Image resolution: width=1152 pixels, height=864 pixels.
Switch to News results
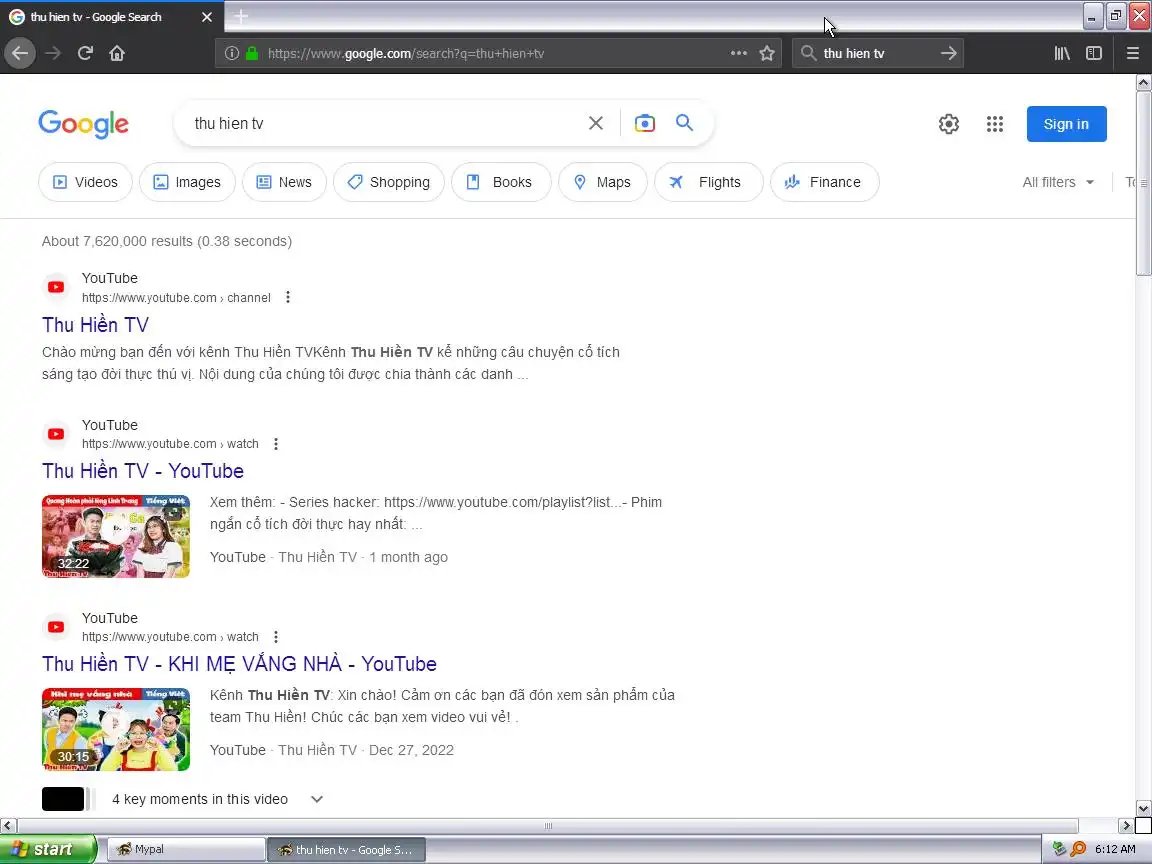pos(284,182)
